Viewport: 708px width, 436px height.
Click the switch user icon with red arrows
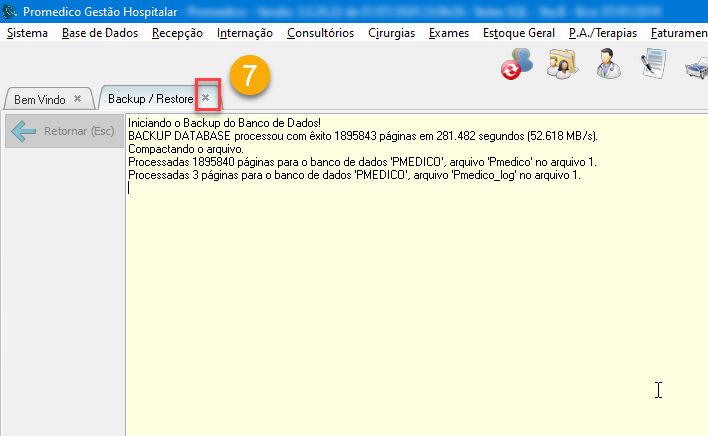(516, 68)
